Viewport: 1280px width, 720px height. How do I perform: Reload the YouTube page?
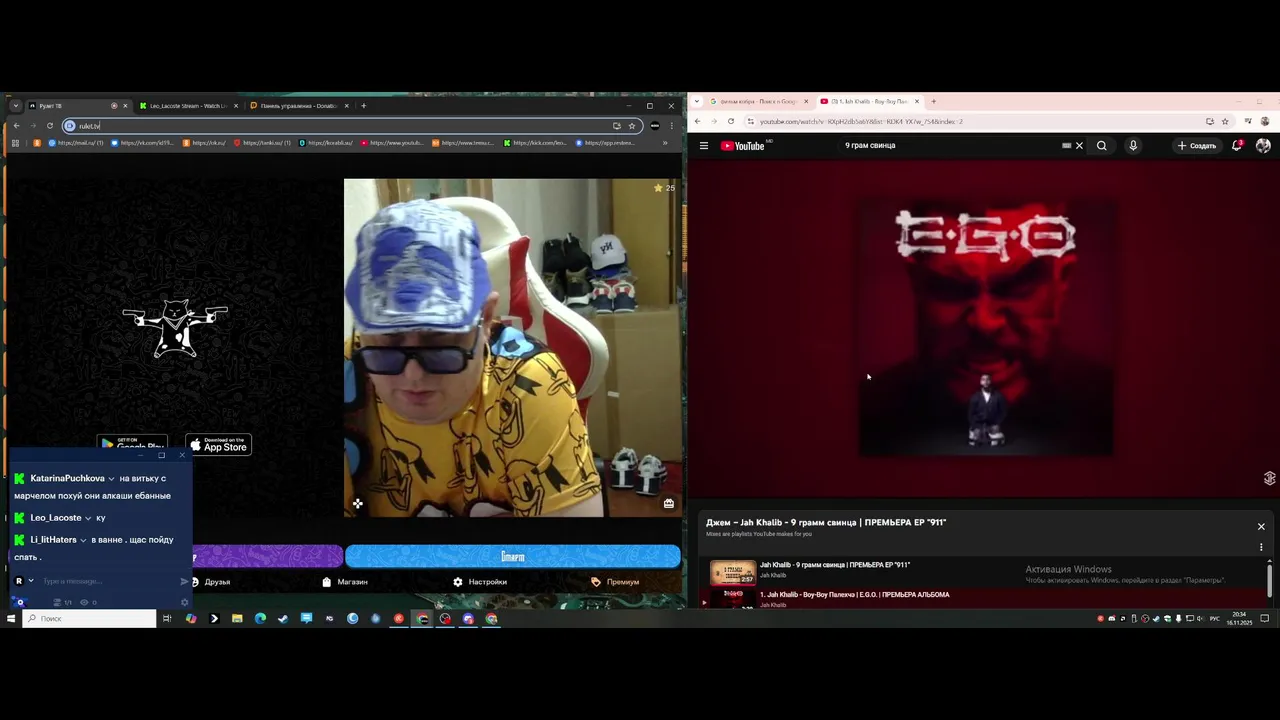pos(731,121)
